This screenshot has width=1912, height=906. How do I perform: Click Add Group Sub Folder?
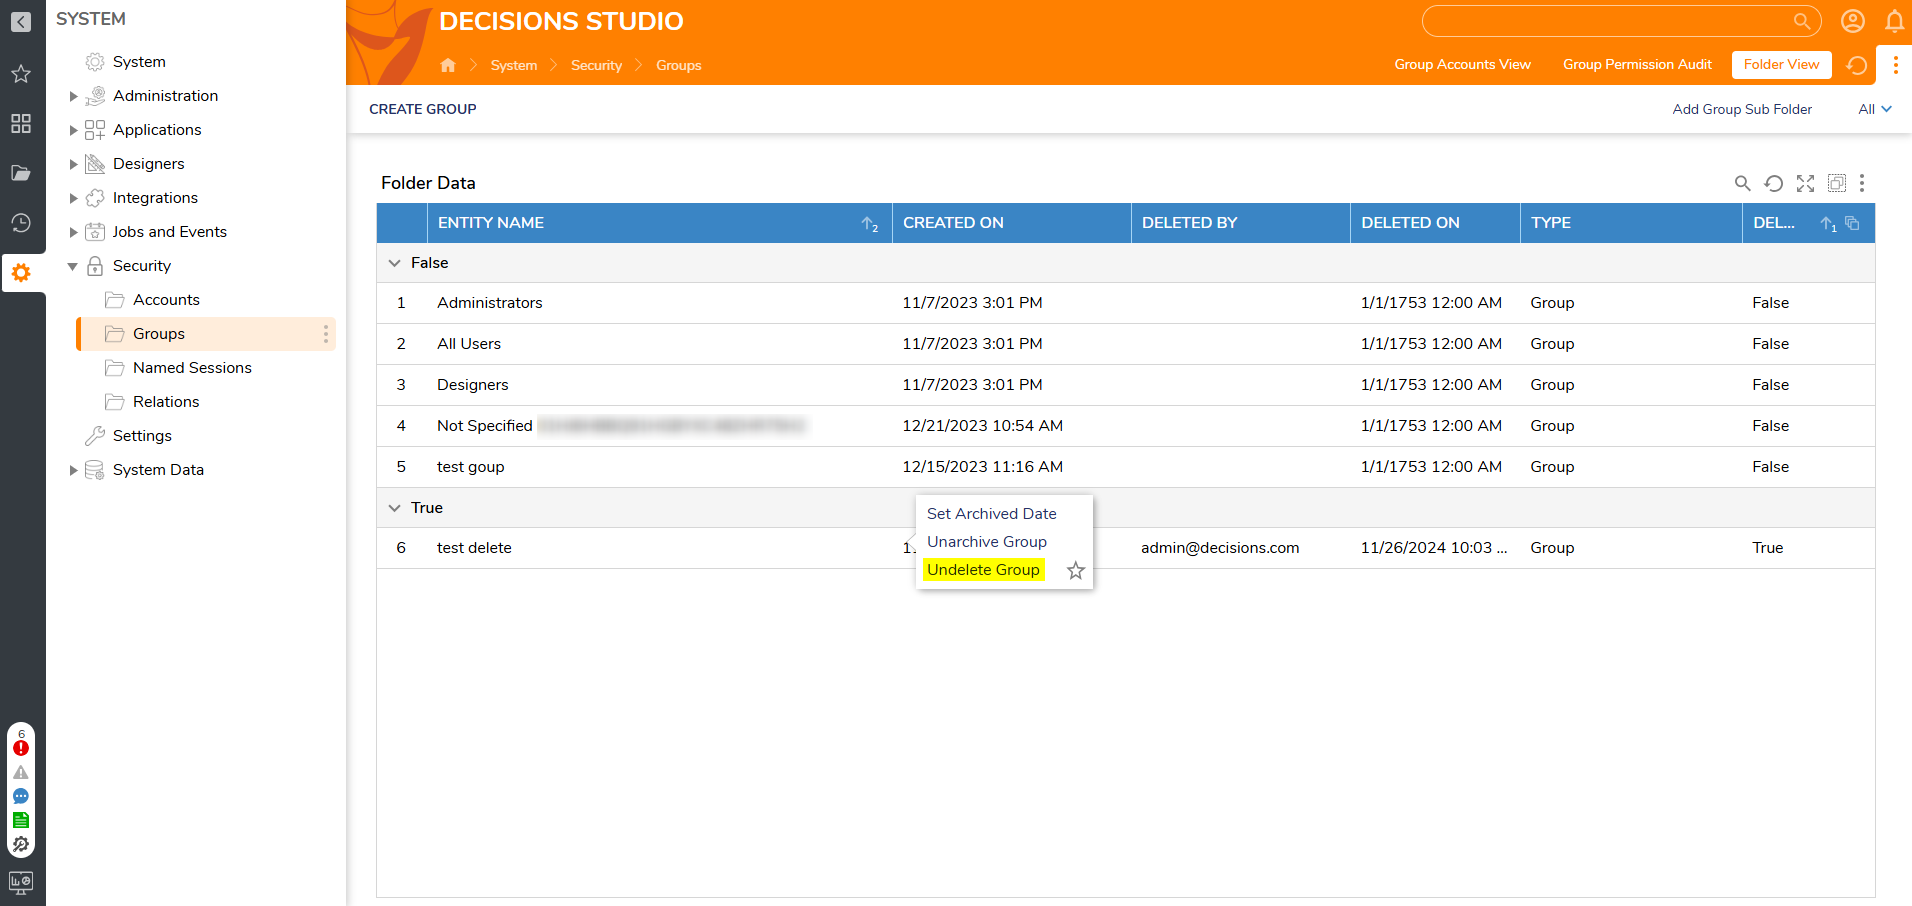click(1742, 109)
